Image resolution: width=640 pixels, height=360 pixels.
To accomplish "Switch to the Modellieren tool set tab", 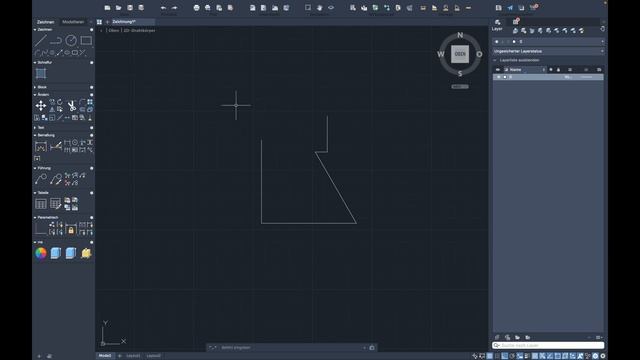I will (x=73, y=22).
